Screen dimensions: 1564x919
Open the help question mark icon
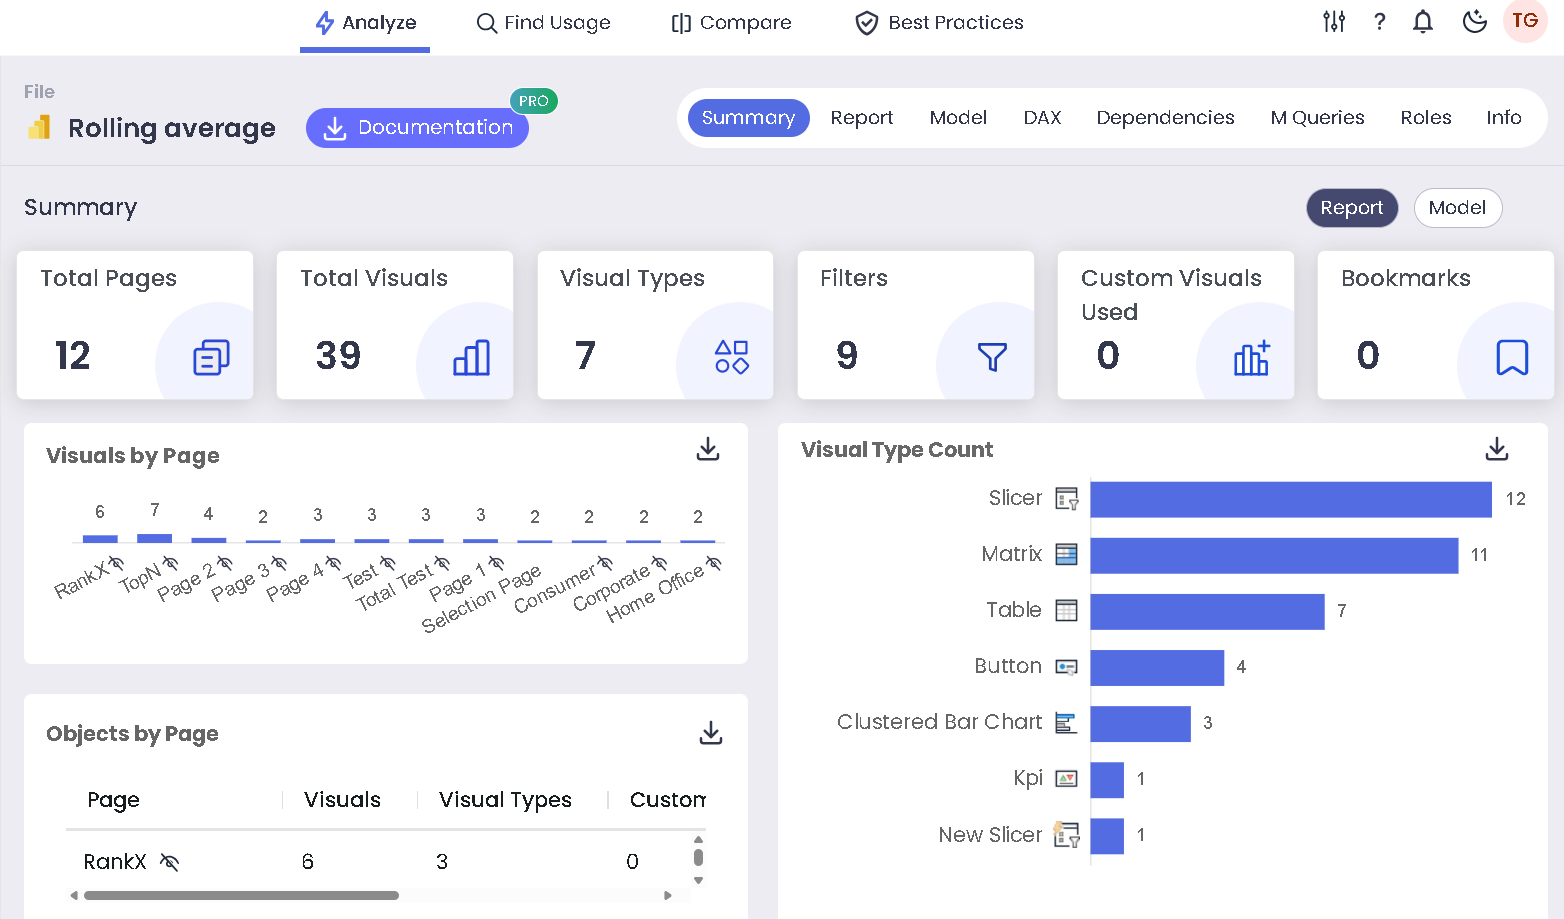tap(1379, 22)
